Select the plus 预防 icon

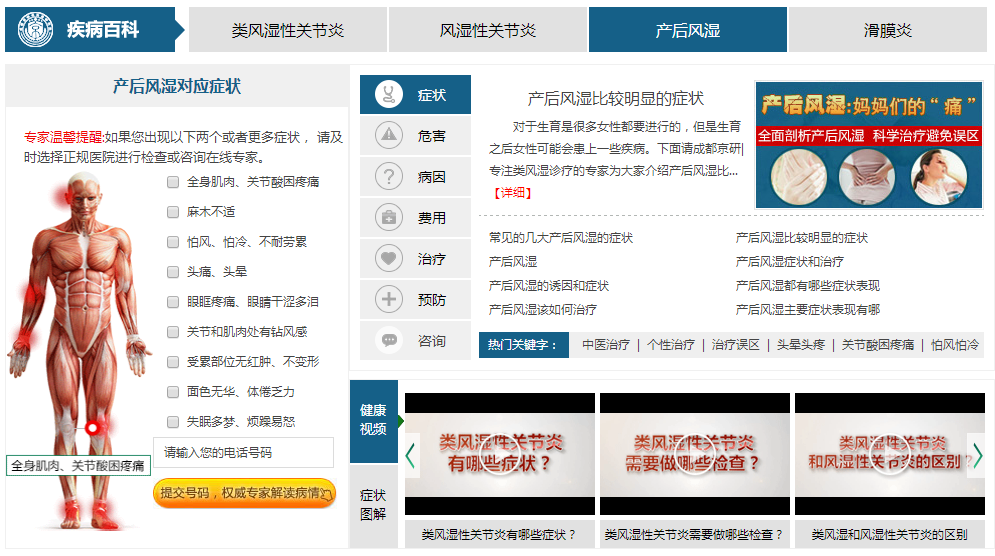coord(389,299)
